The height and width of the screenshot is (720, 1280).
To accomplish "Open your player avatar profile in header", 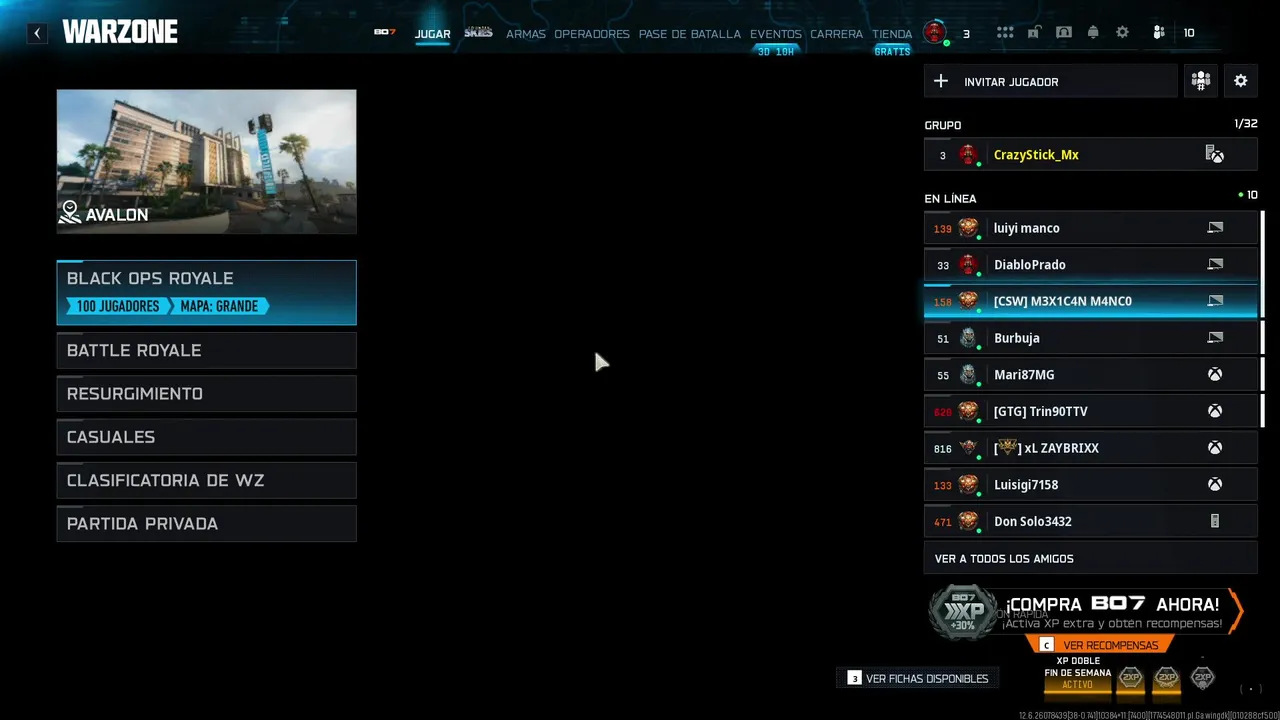I will pos(934,33).
